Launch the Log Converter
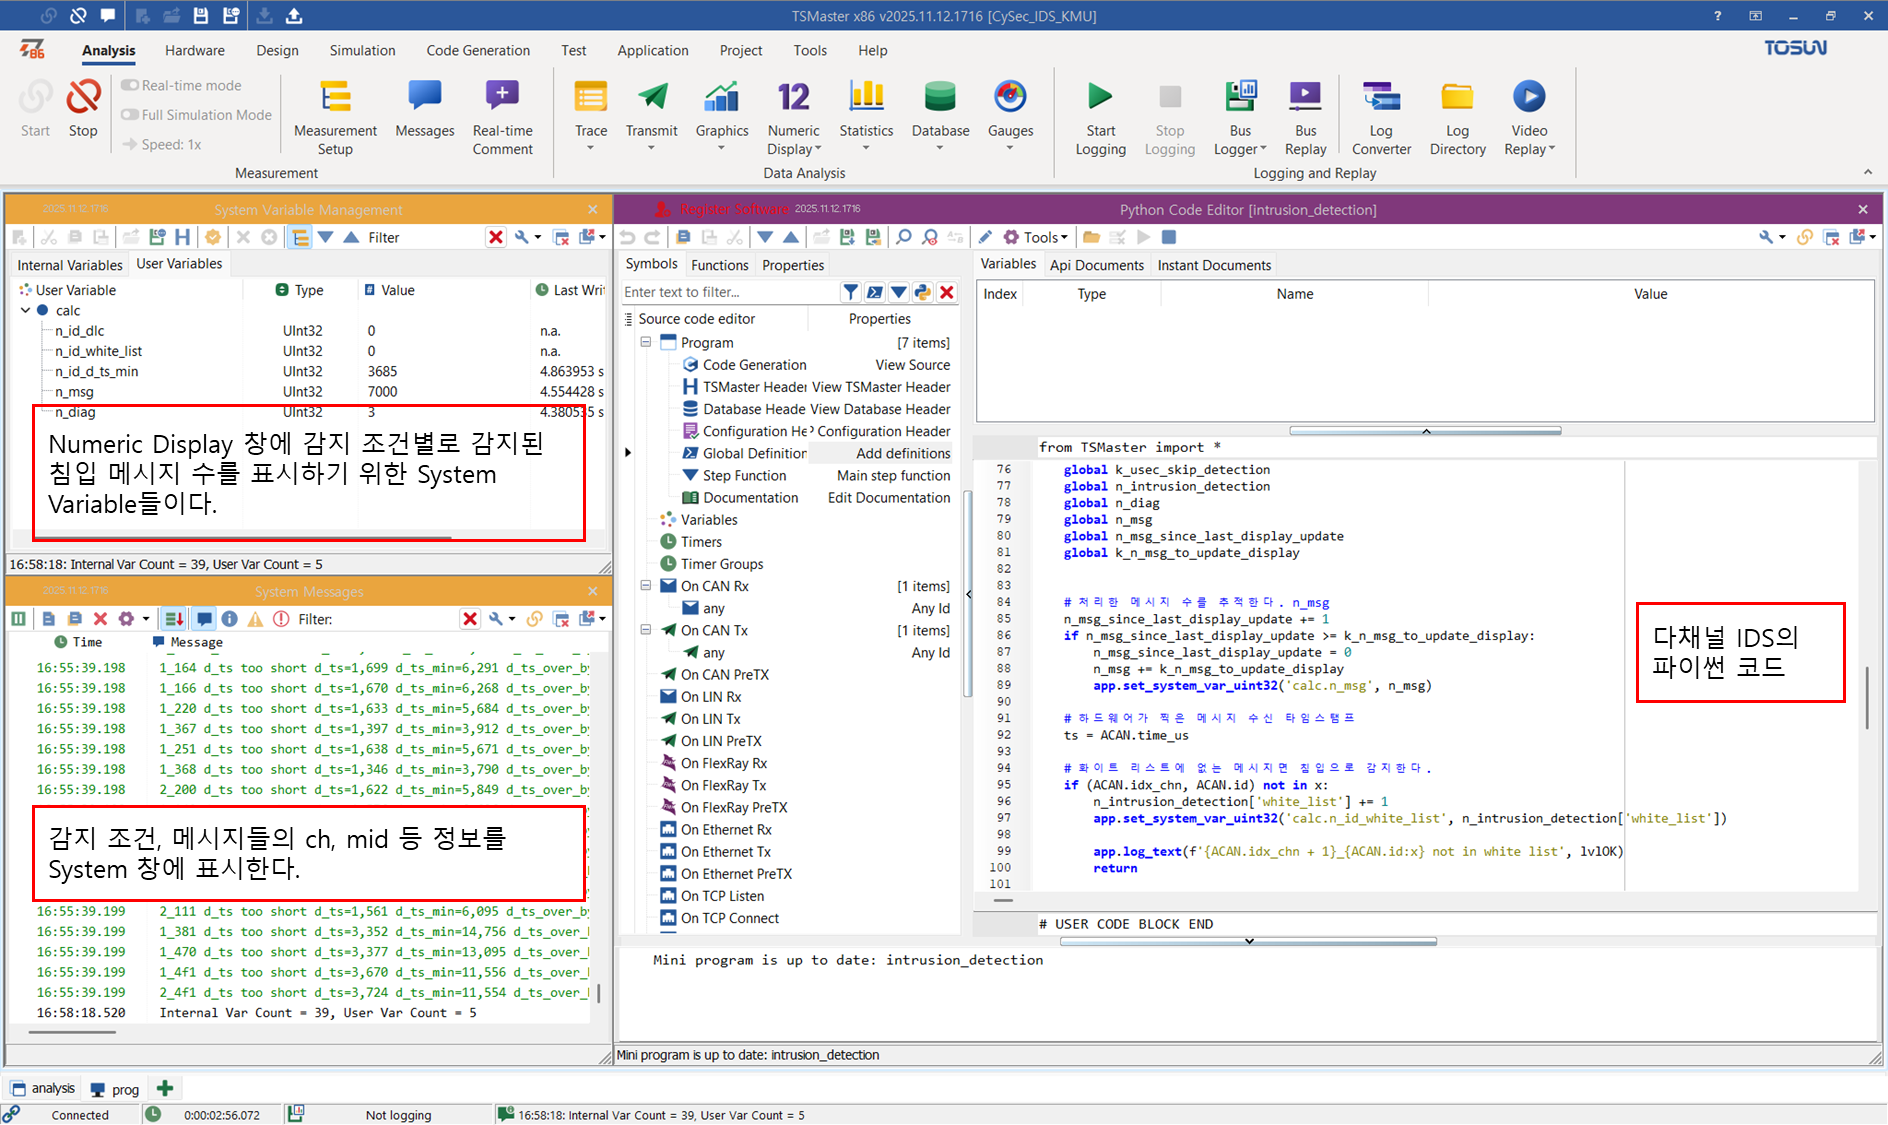This screenshot has height=1125, width=1888. 1381,118
